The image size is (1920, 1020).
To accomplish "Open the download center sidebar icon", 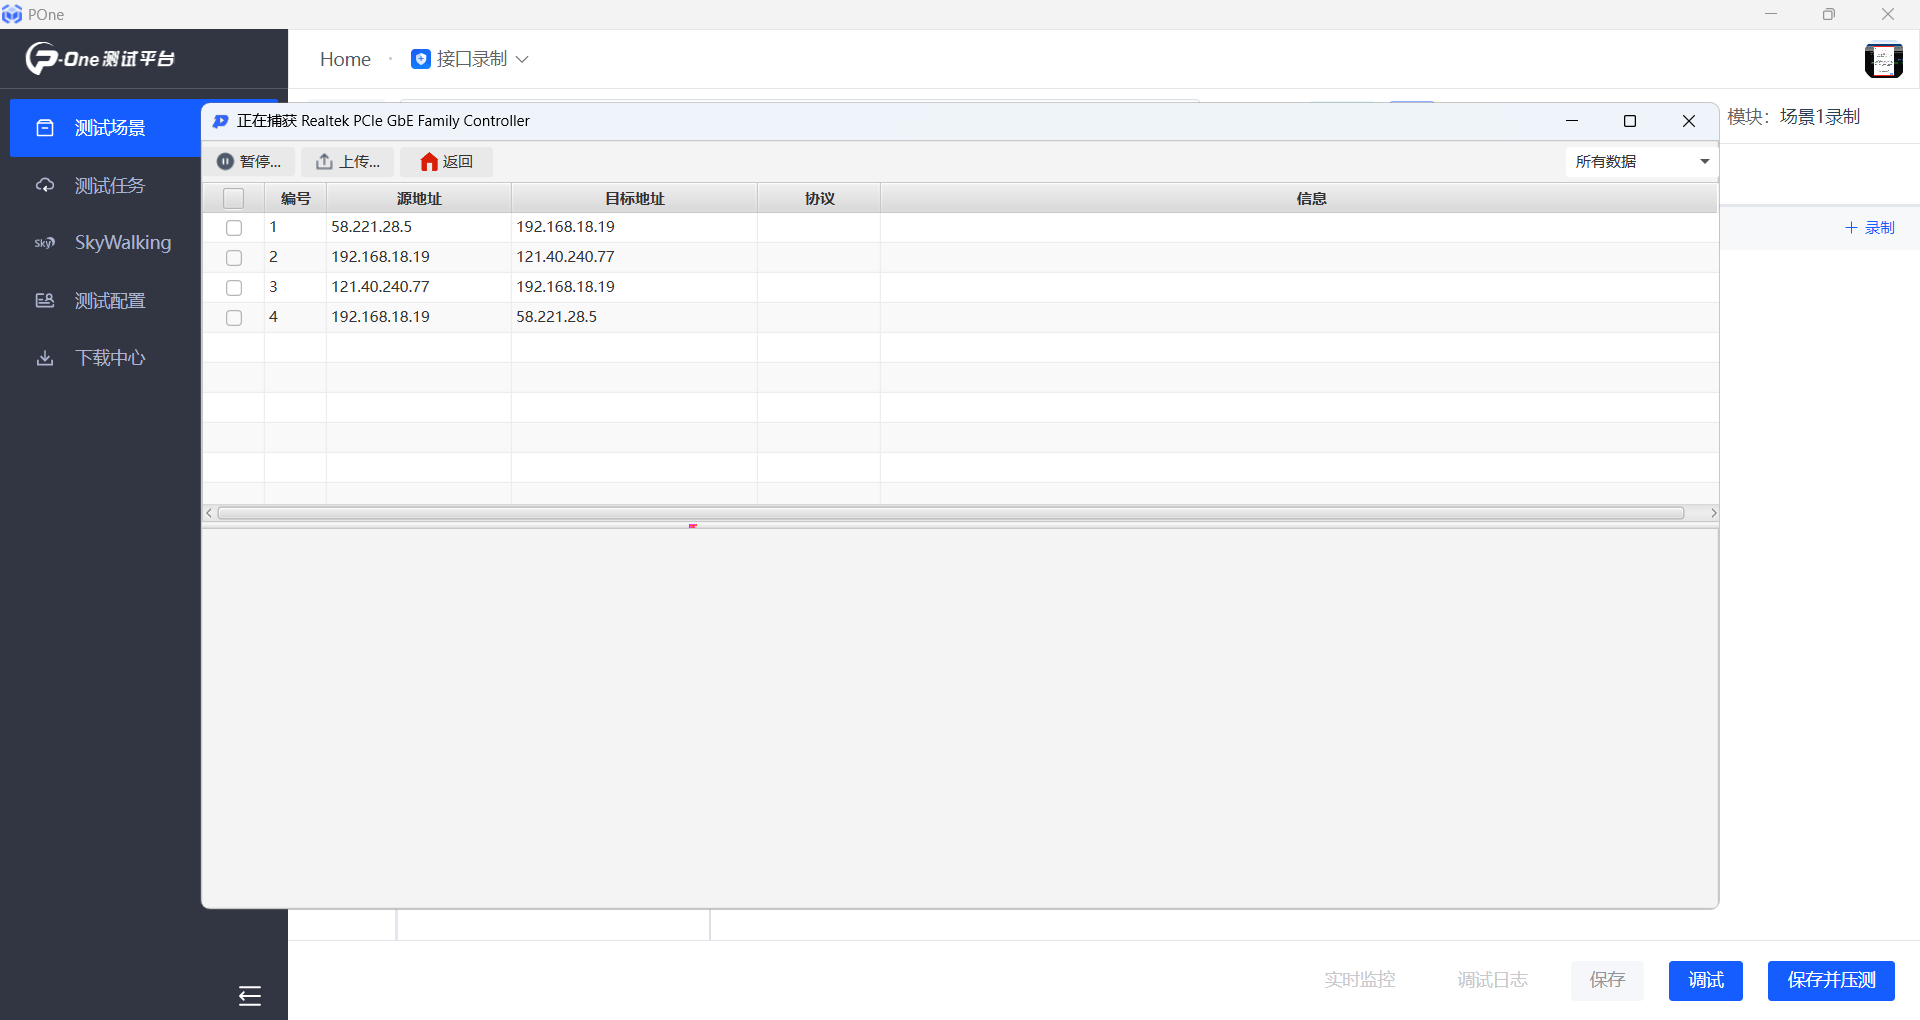I will coord(45,358).
